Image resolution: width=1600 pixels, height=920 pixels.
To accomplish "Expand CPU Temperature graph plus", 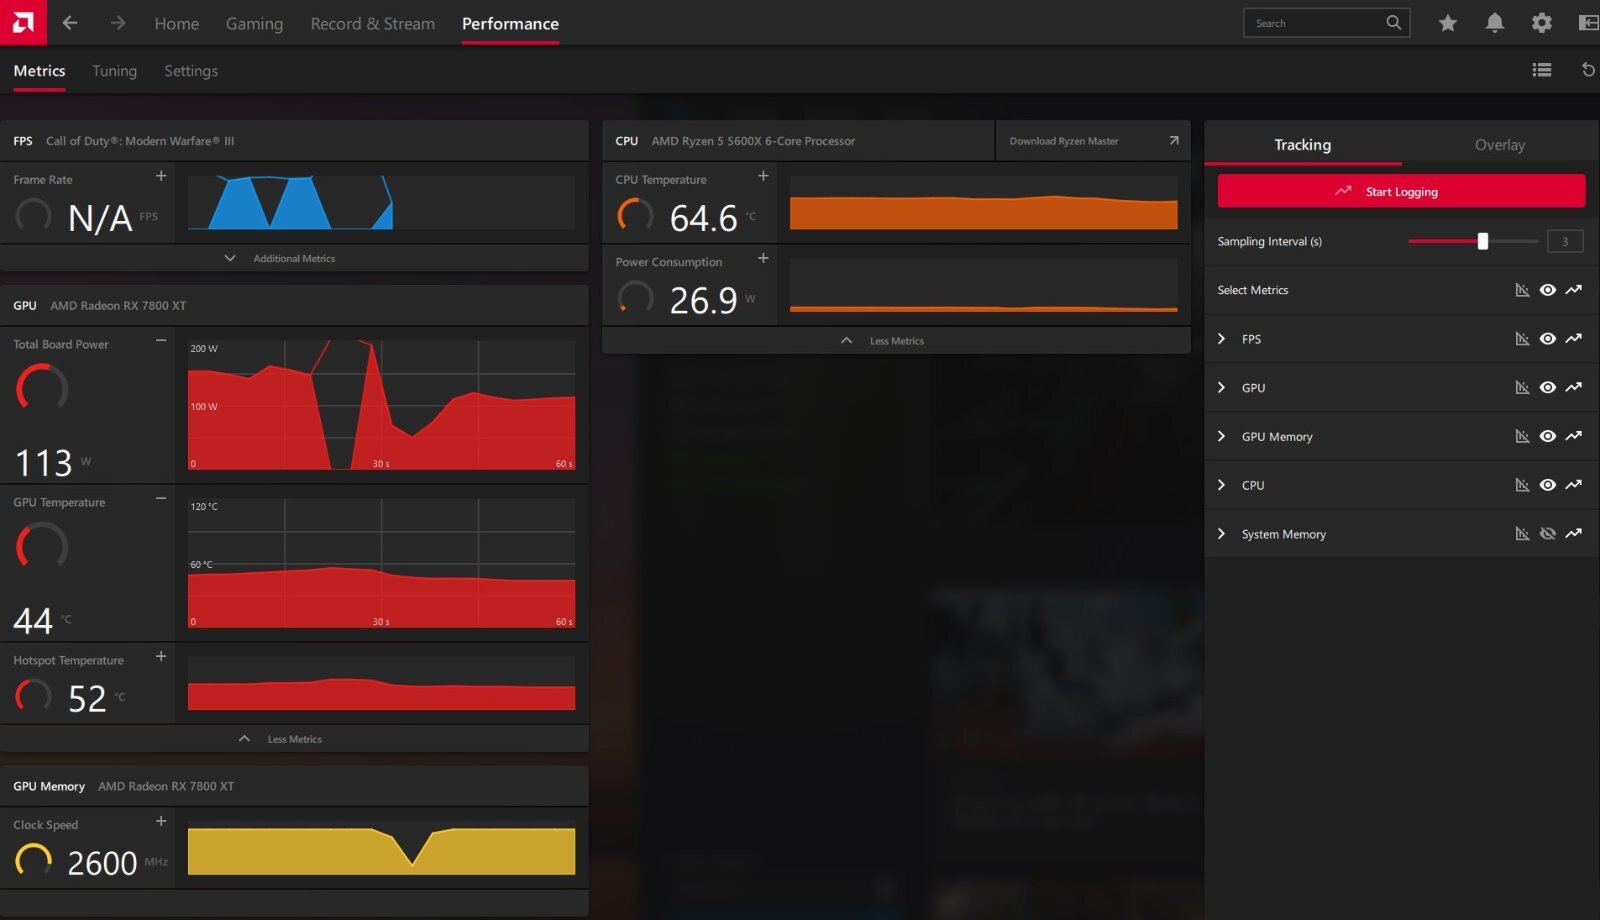I will (x=763, y=176).
